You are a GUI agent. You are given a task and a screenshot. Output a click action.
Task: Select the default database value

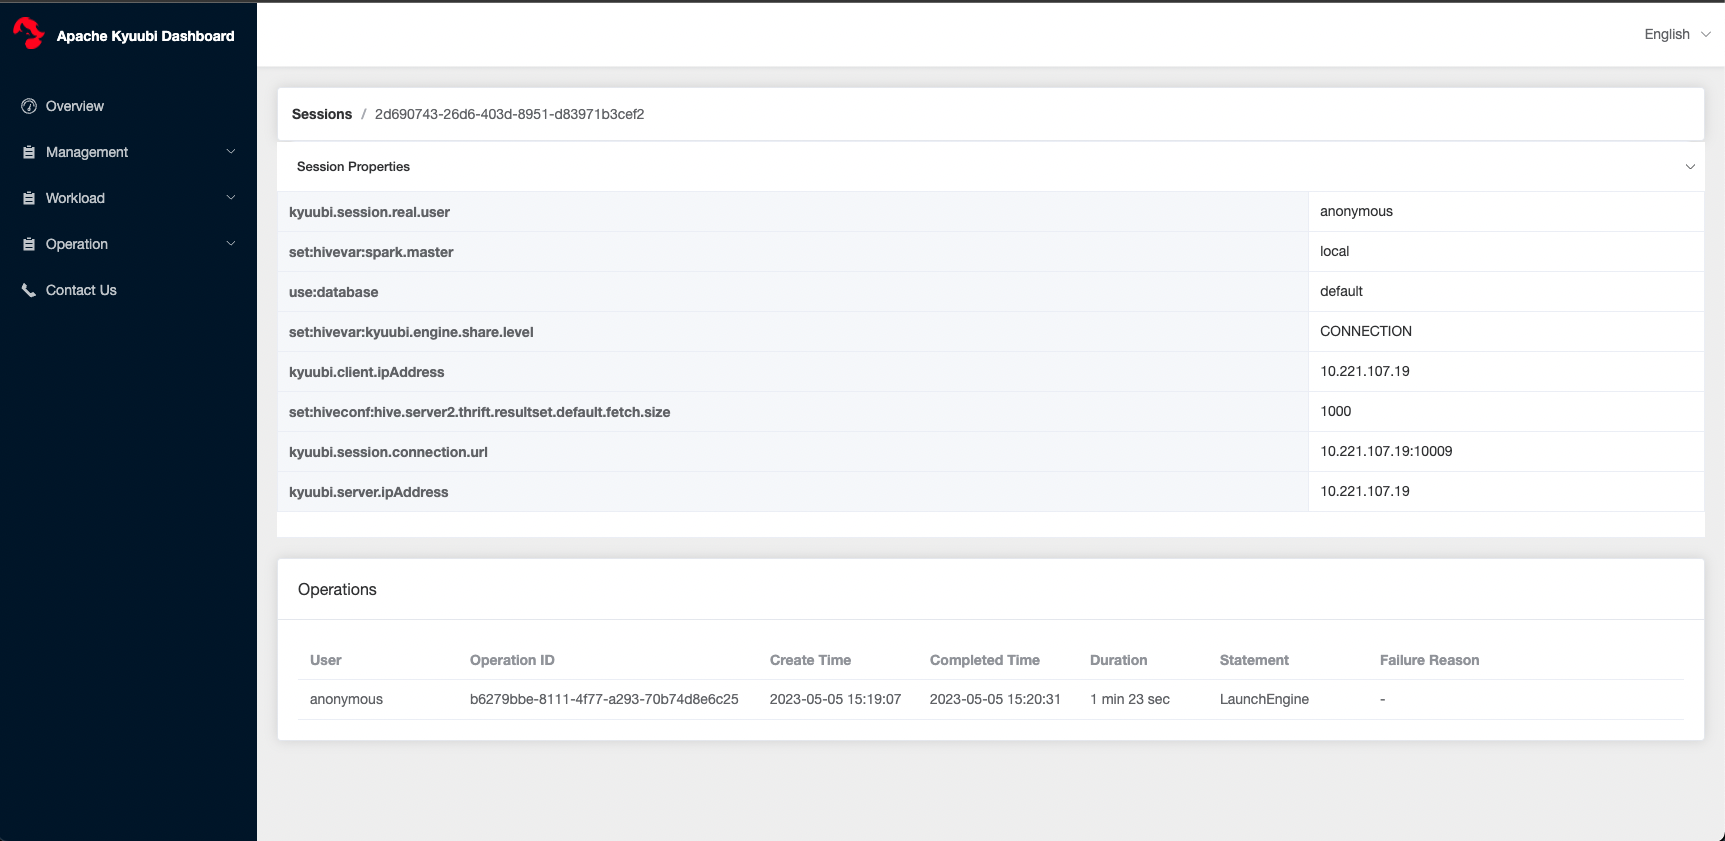coord(1341,291)
